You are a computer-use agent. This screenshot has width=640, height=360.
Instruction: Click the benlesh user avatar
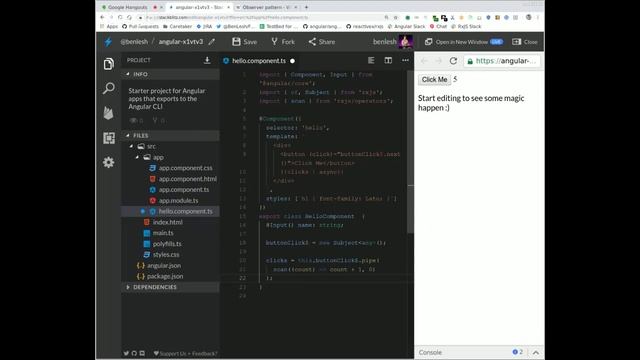click(405, 42)
